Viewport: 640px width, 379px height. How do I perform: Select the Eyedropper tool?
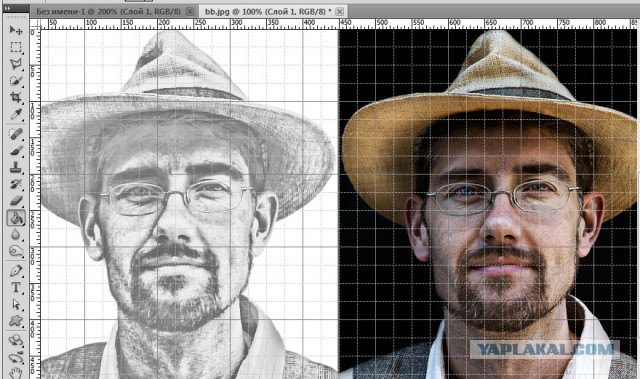click(16, 115)
